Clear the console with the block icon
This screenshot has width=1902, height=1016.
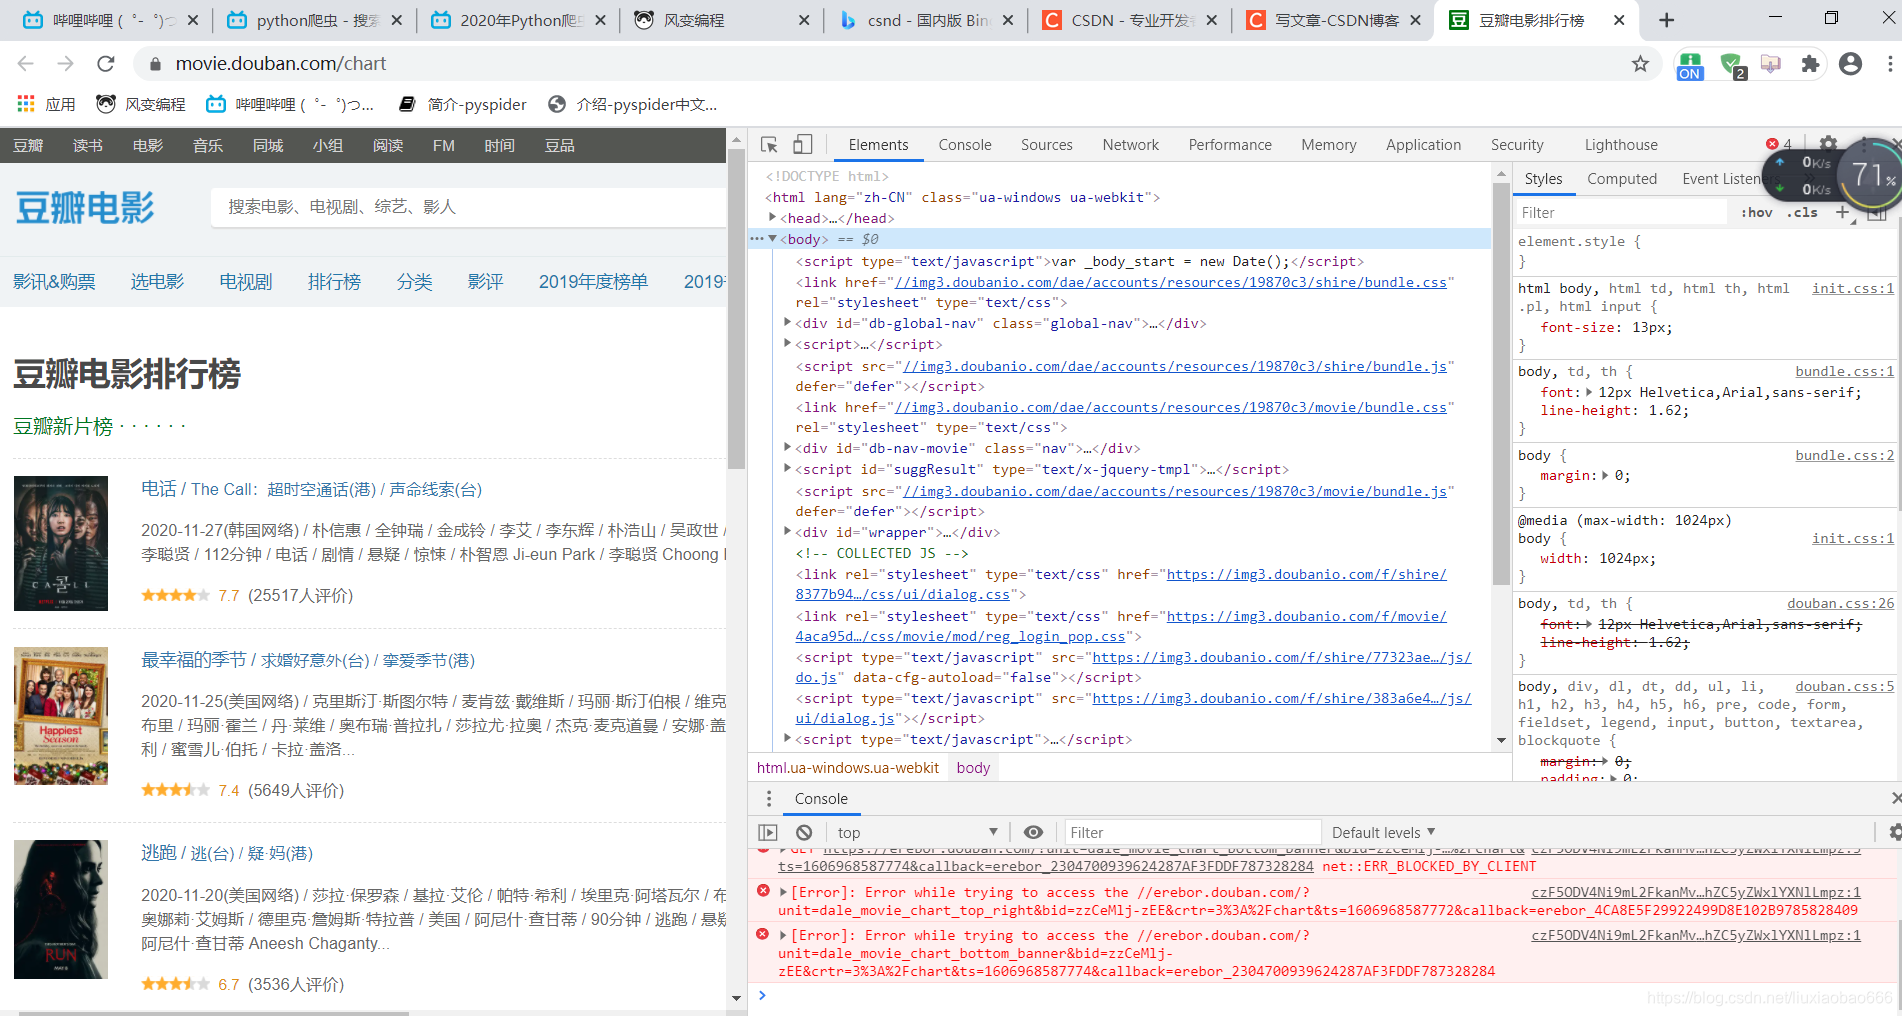(x=804, y=832)
